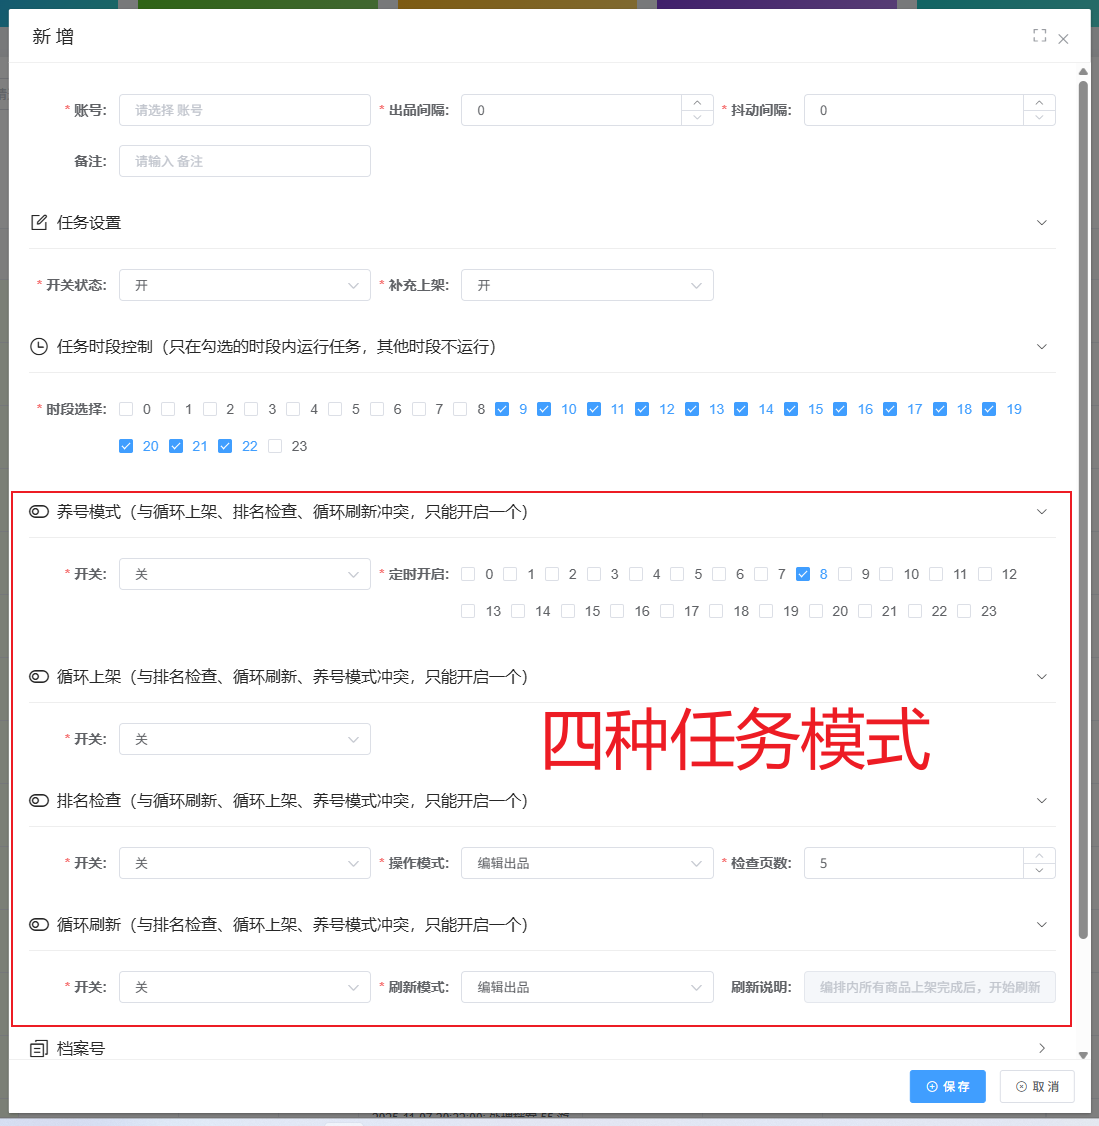Expand the 档案号 section
1099x1126 pixels.
(x=1042, y=1046)
